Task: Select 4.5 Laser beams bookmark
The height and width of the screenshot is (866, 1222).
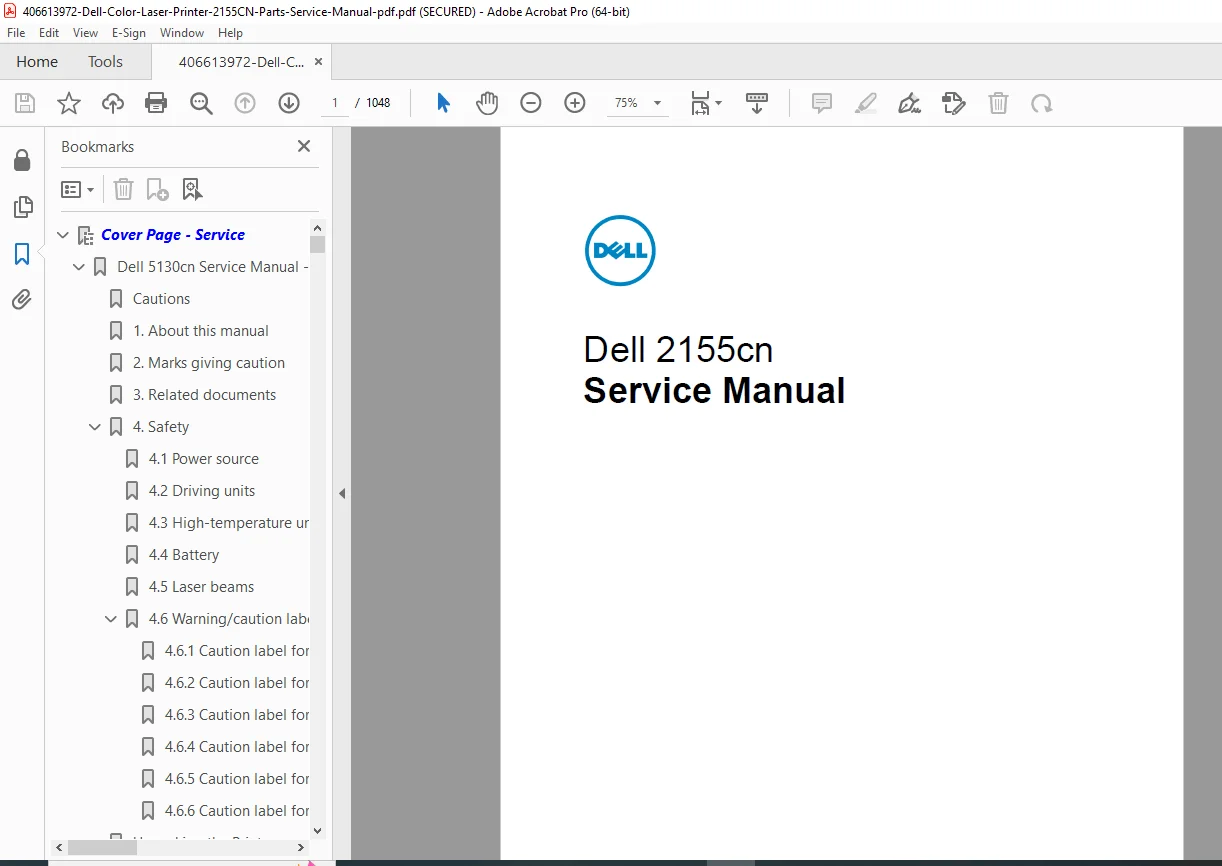Action: point(201,587)
